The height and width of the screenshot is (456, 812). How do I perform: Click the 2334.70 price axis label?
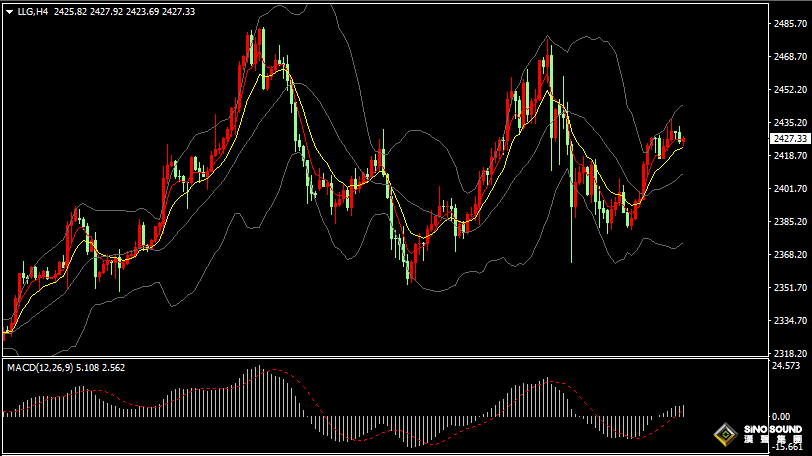789,321
